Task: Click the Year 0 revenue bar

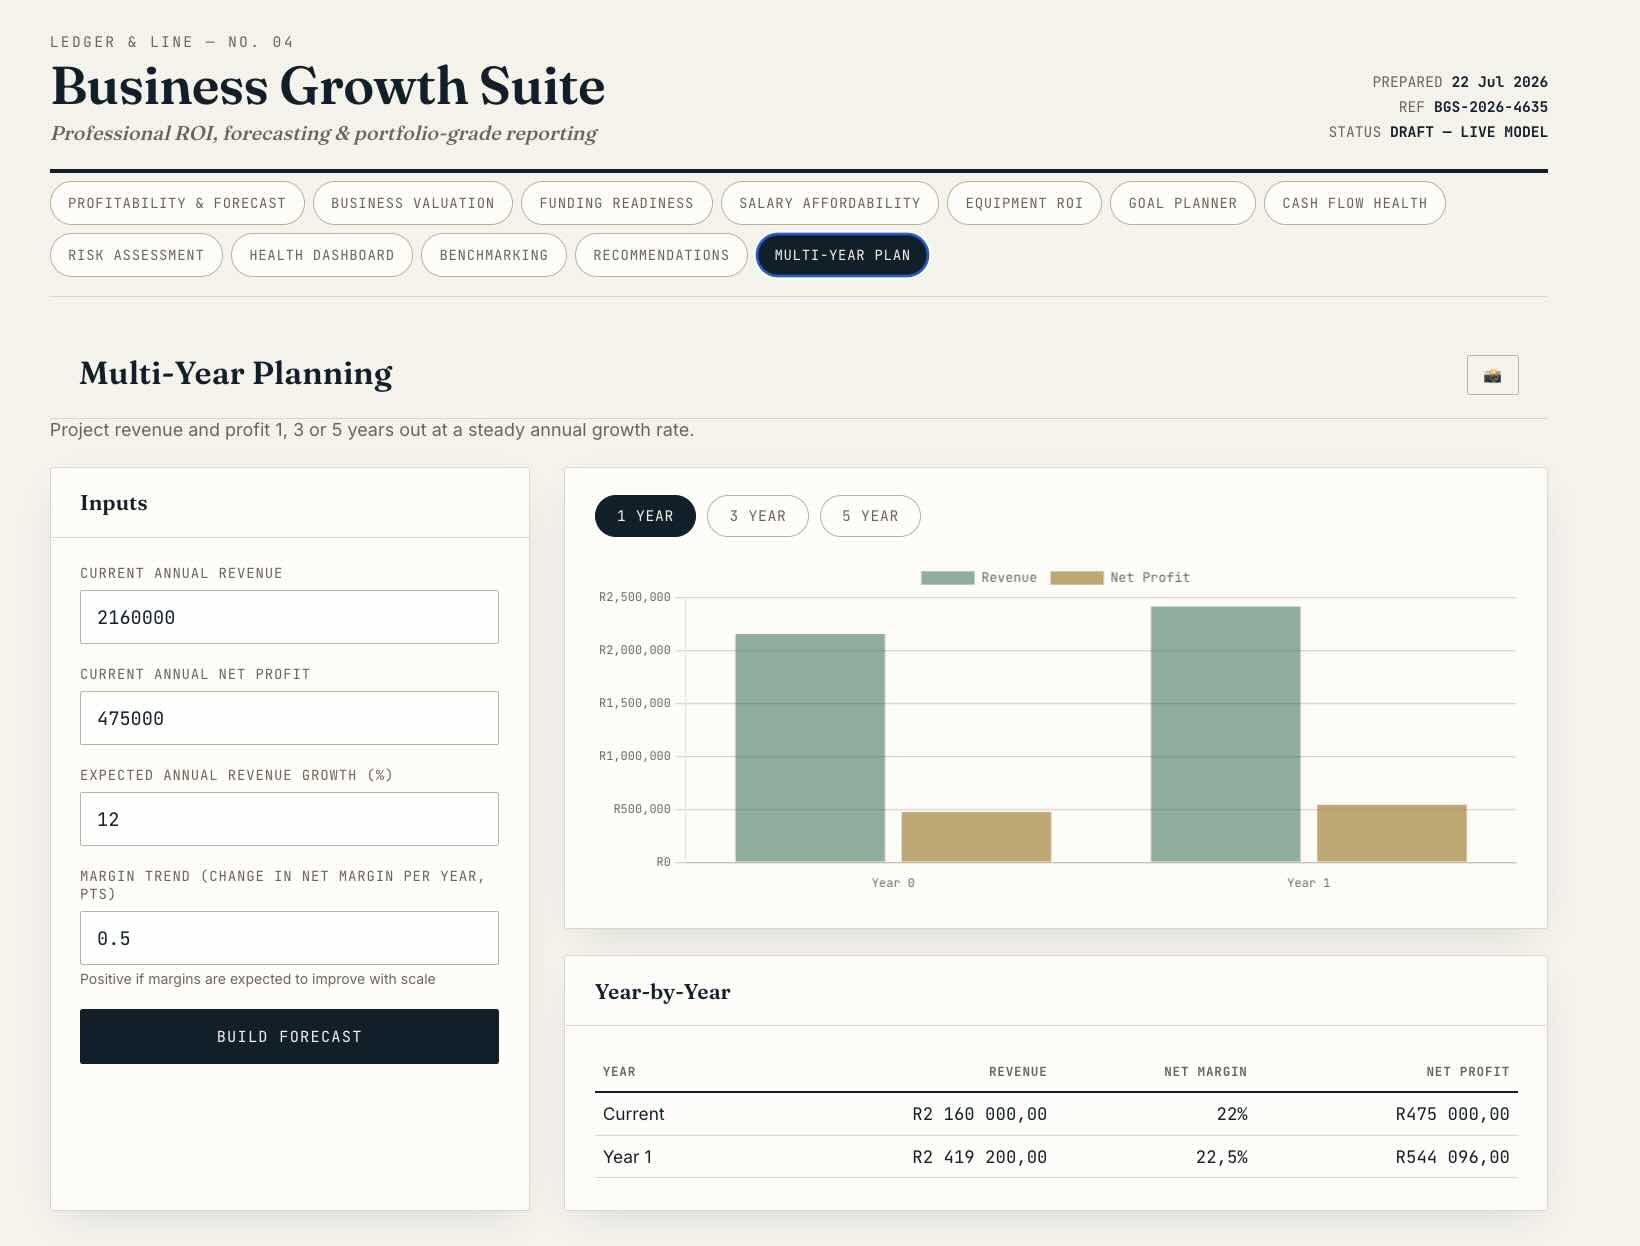Action: tap(810, 748)
